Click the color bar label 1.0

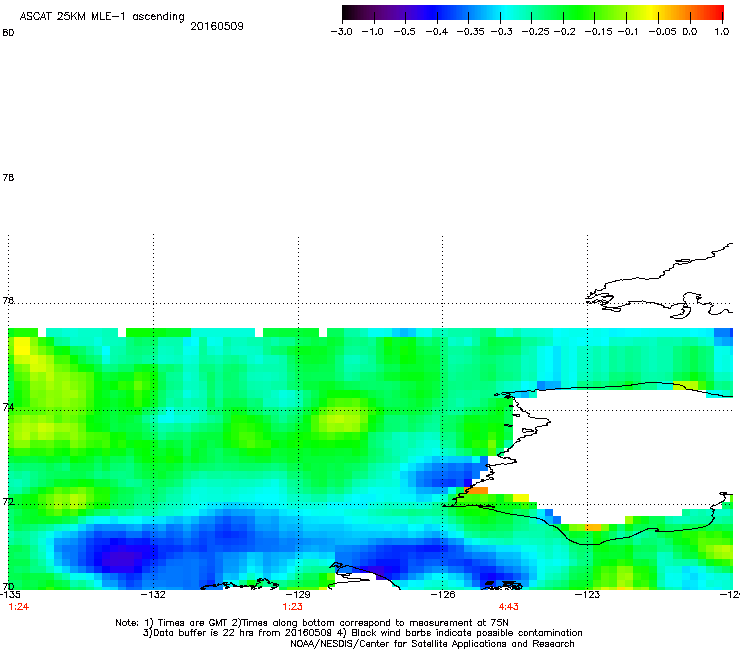pyautogui.click(x=722, y=32)
